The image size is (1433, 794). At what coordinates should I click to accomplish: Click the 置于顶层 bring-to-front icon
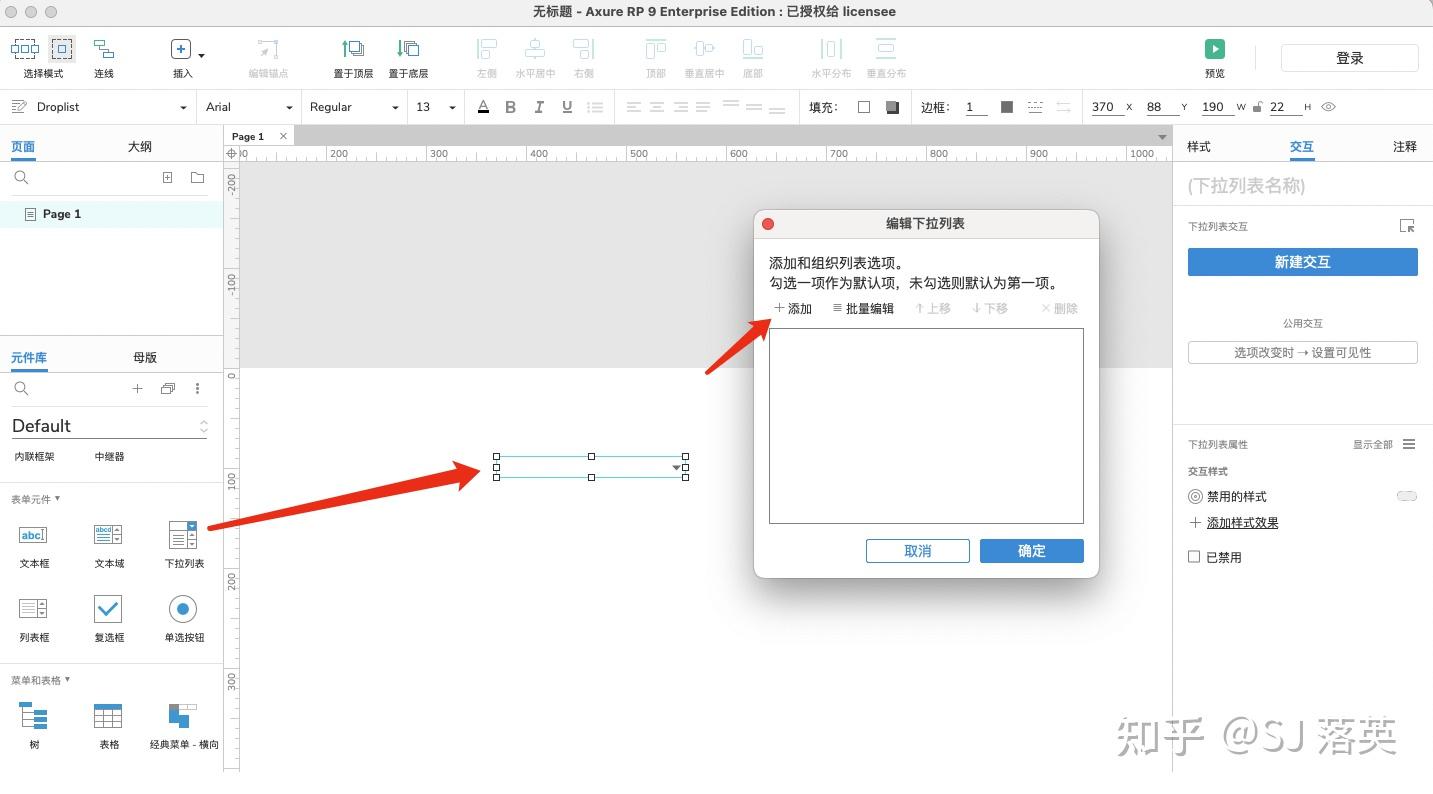click(352, 47)
